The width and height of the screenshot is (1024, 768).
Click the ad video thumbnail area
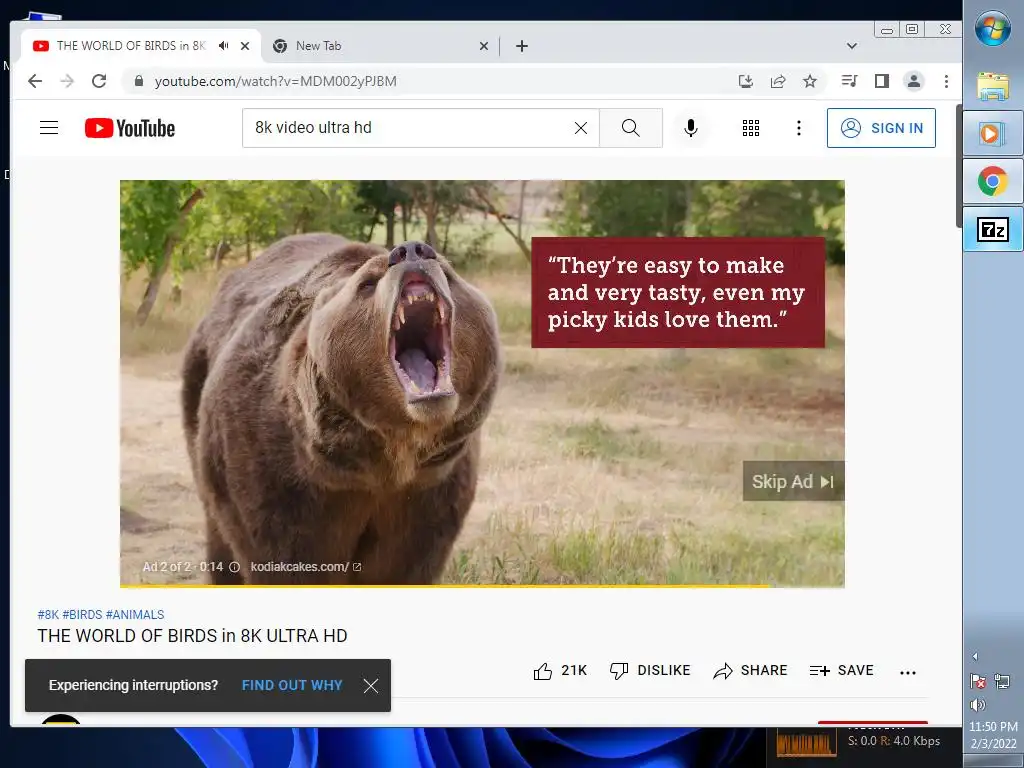pyautogui.click(x=482, y=382)
